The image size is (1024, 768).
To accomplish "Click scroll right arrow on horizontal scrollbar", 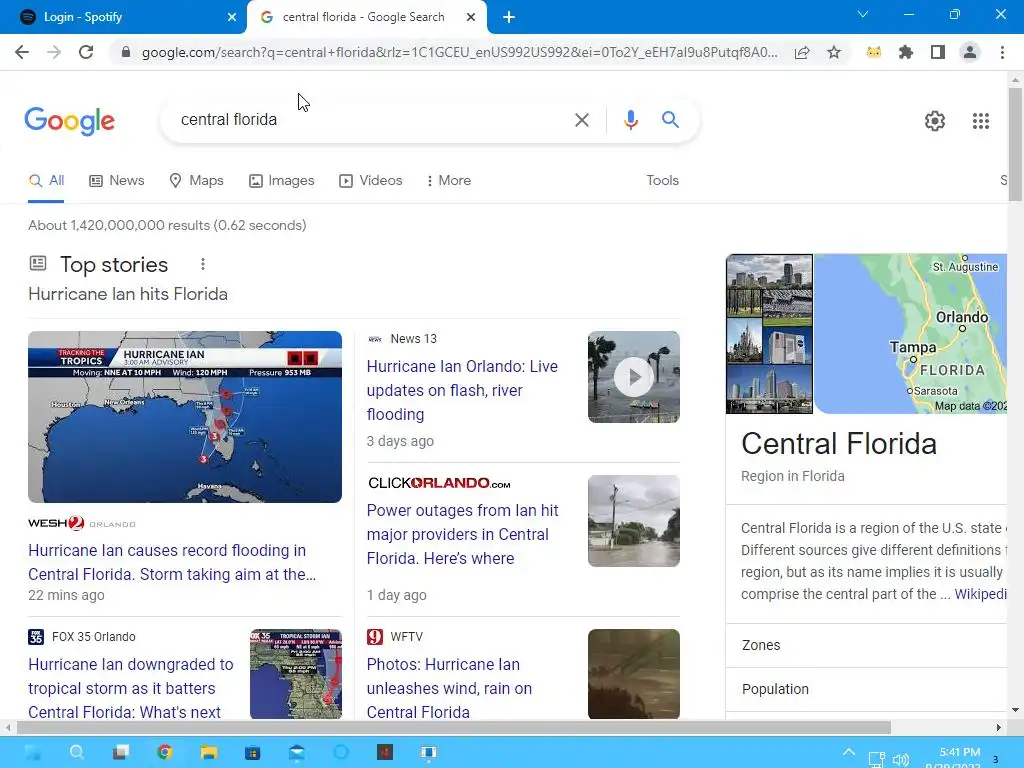I will (998, 728).
